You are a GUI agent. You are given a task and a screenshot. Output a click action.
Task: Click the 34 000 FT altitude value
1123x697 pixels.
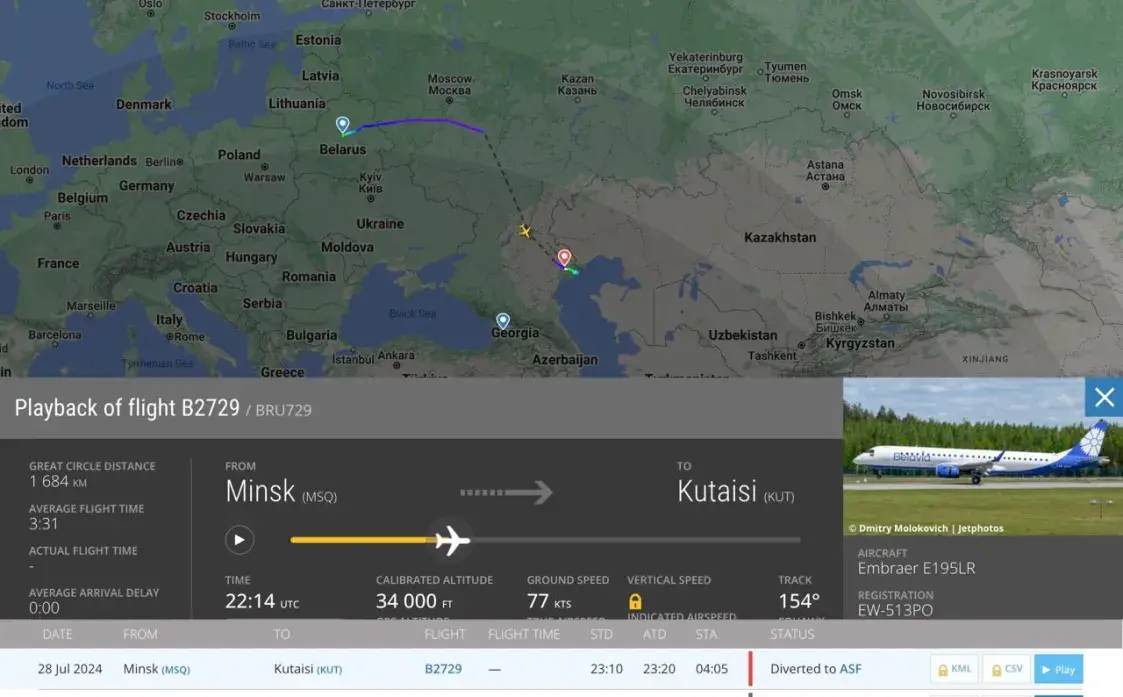[414, 601]
